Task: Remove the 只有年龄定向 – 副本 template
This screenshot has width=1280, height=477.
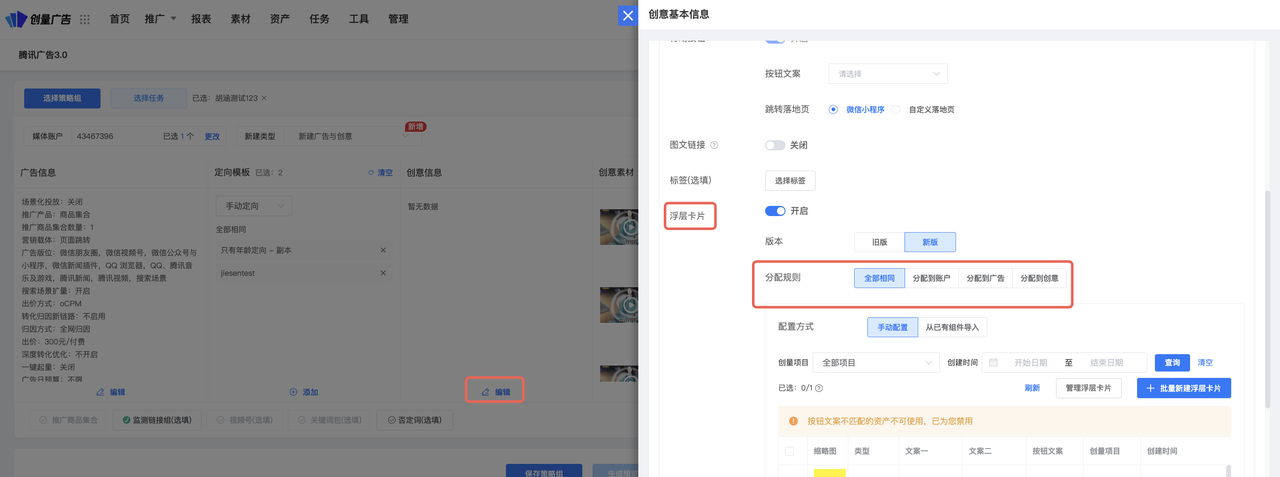Action: [383, 250]
